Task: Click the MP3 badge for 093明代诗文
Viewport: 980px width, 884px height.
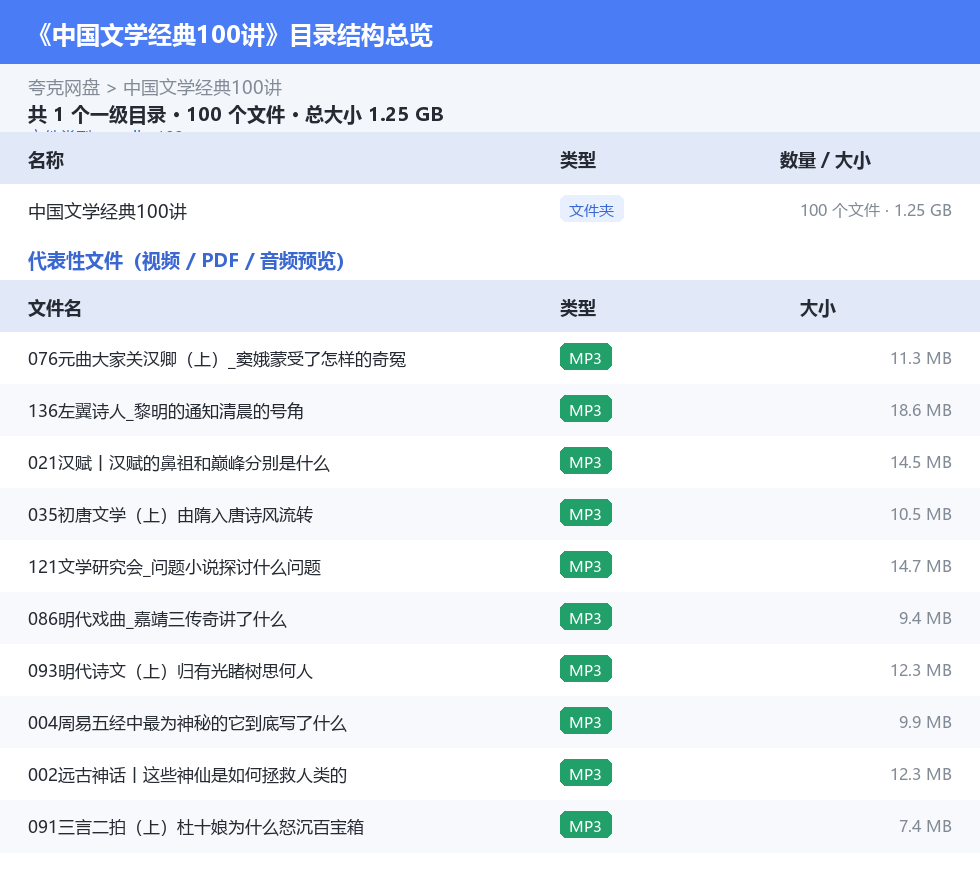Action: [x=586, y=669]
